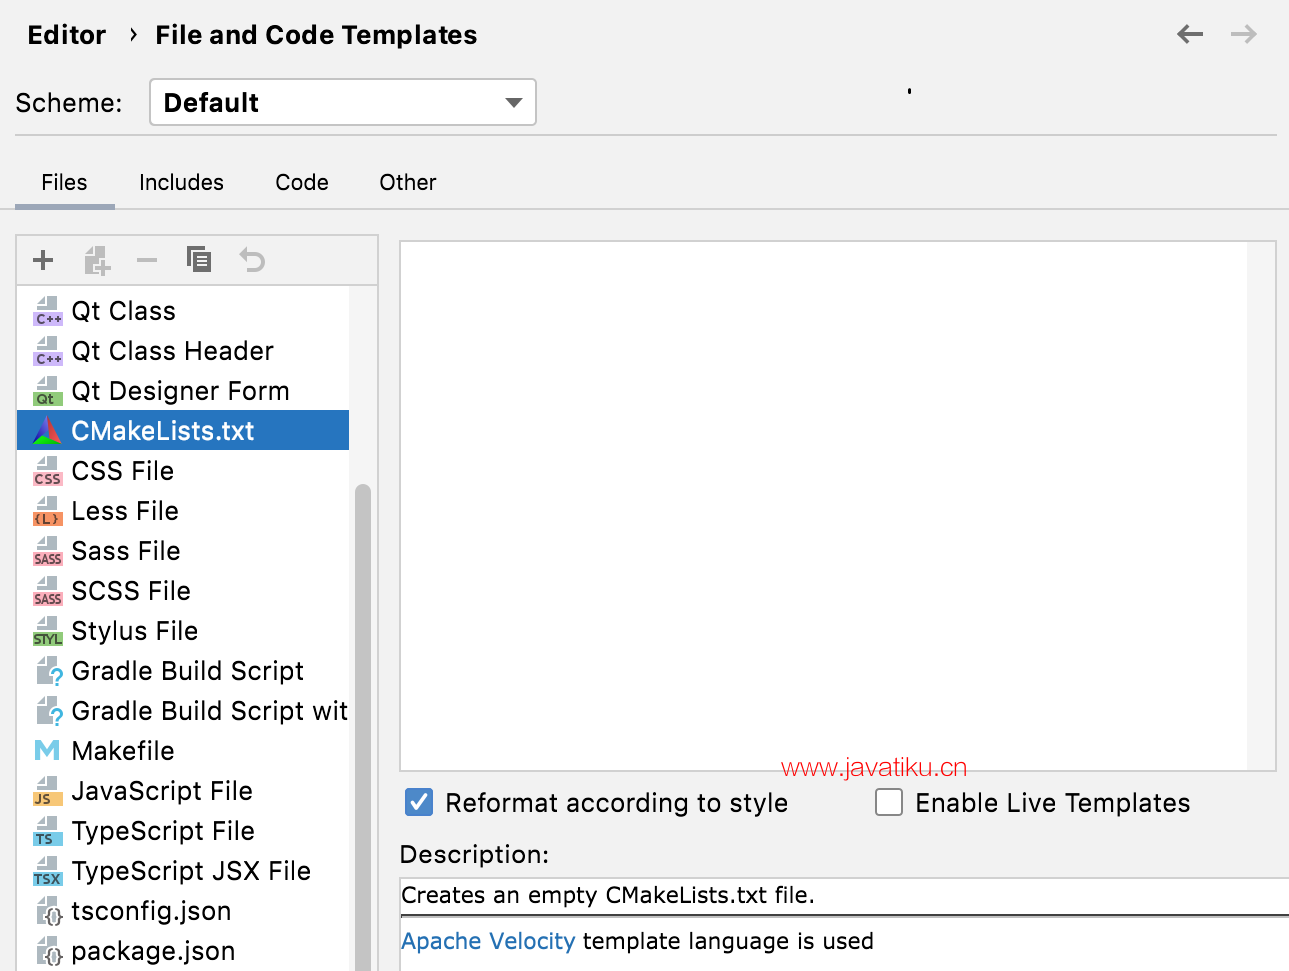
Task: Select the Makefile template icon
Action: click(x=47, y=750)
